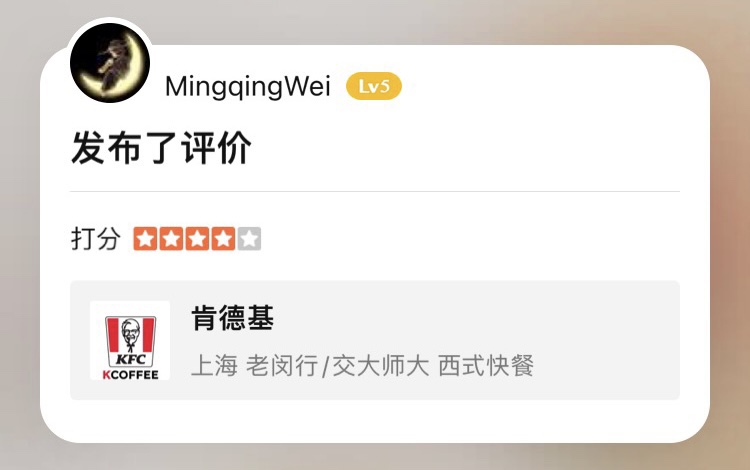Open the gray 肯德基 shop card

(375, 340)
